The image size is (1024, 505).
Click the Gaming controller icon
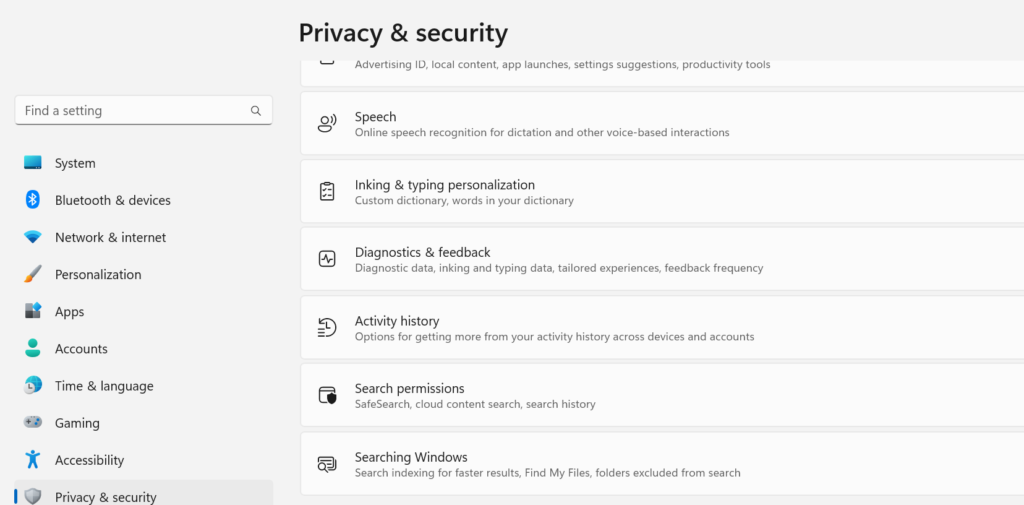(x=33, y=423)
